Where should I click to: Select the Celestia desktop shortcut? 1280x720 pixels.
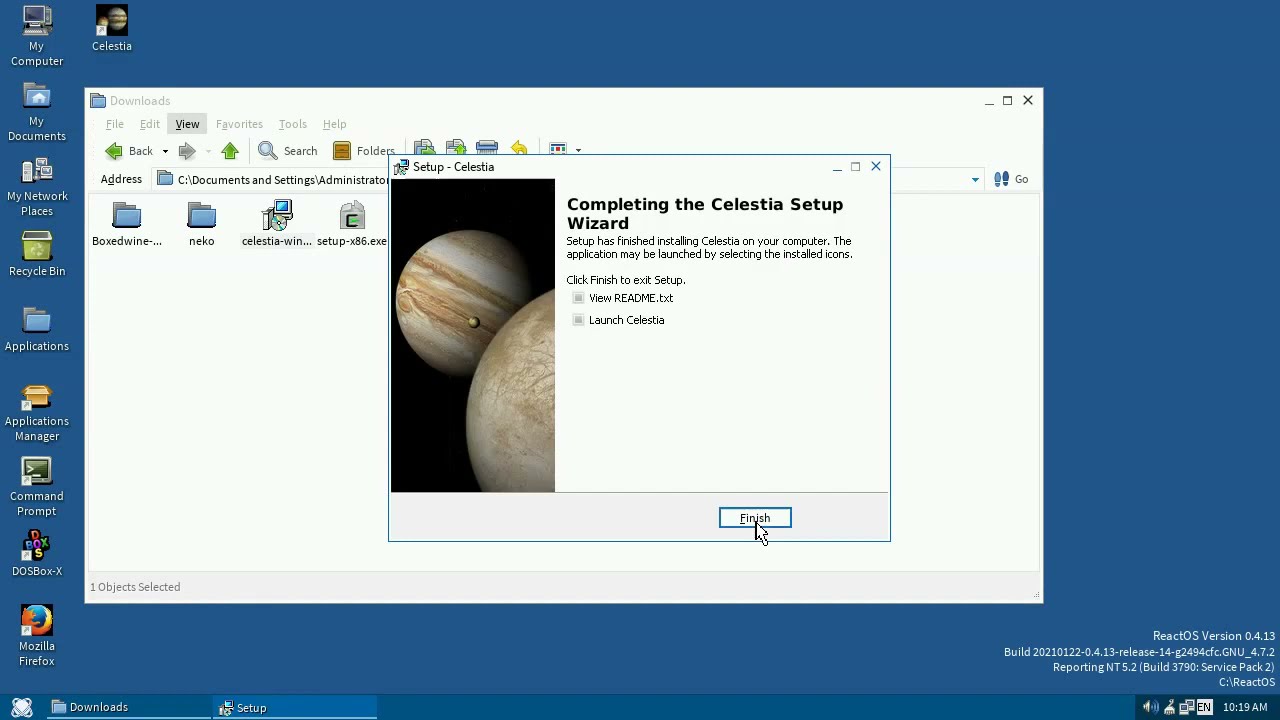(x=112, y=28)
